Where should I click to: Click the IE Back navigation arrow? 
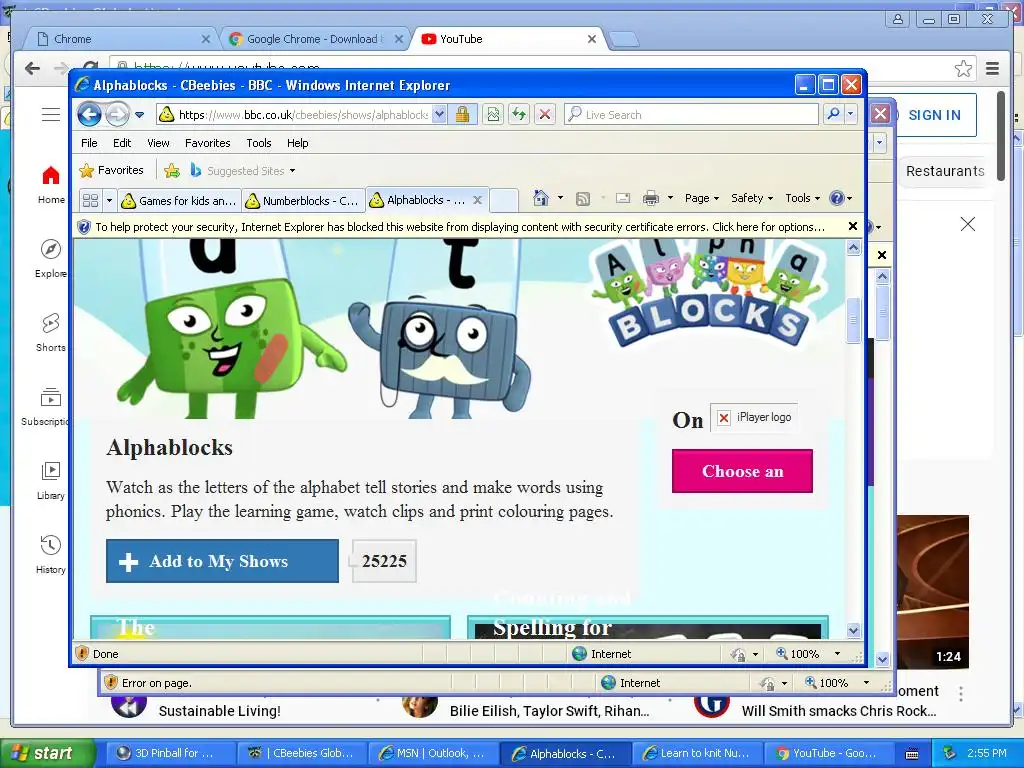89,115
